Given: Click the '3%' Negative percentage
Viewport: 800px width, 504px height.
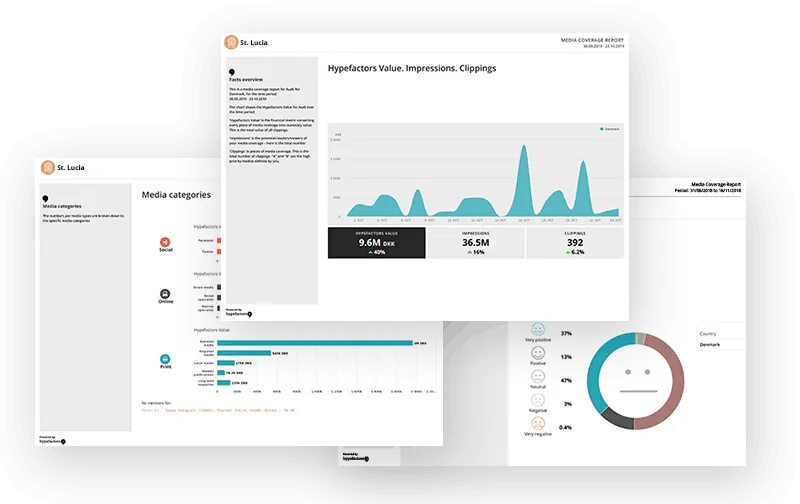Looking at the screenshot, I should (x=567, y=404).
